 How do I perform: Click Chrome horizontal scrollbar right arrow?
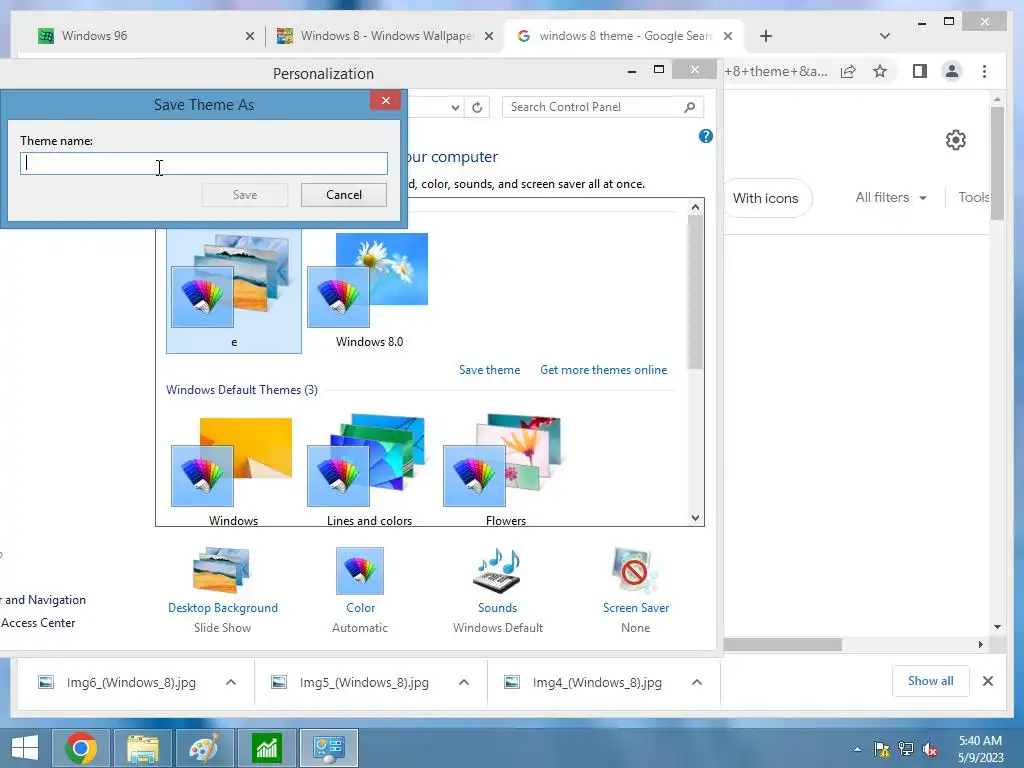coord(980,645)
